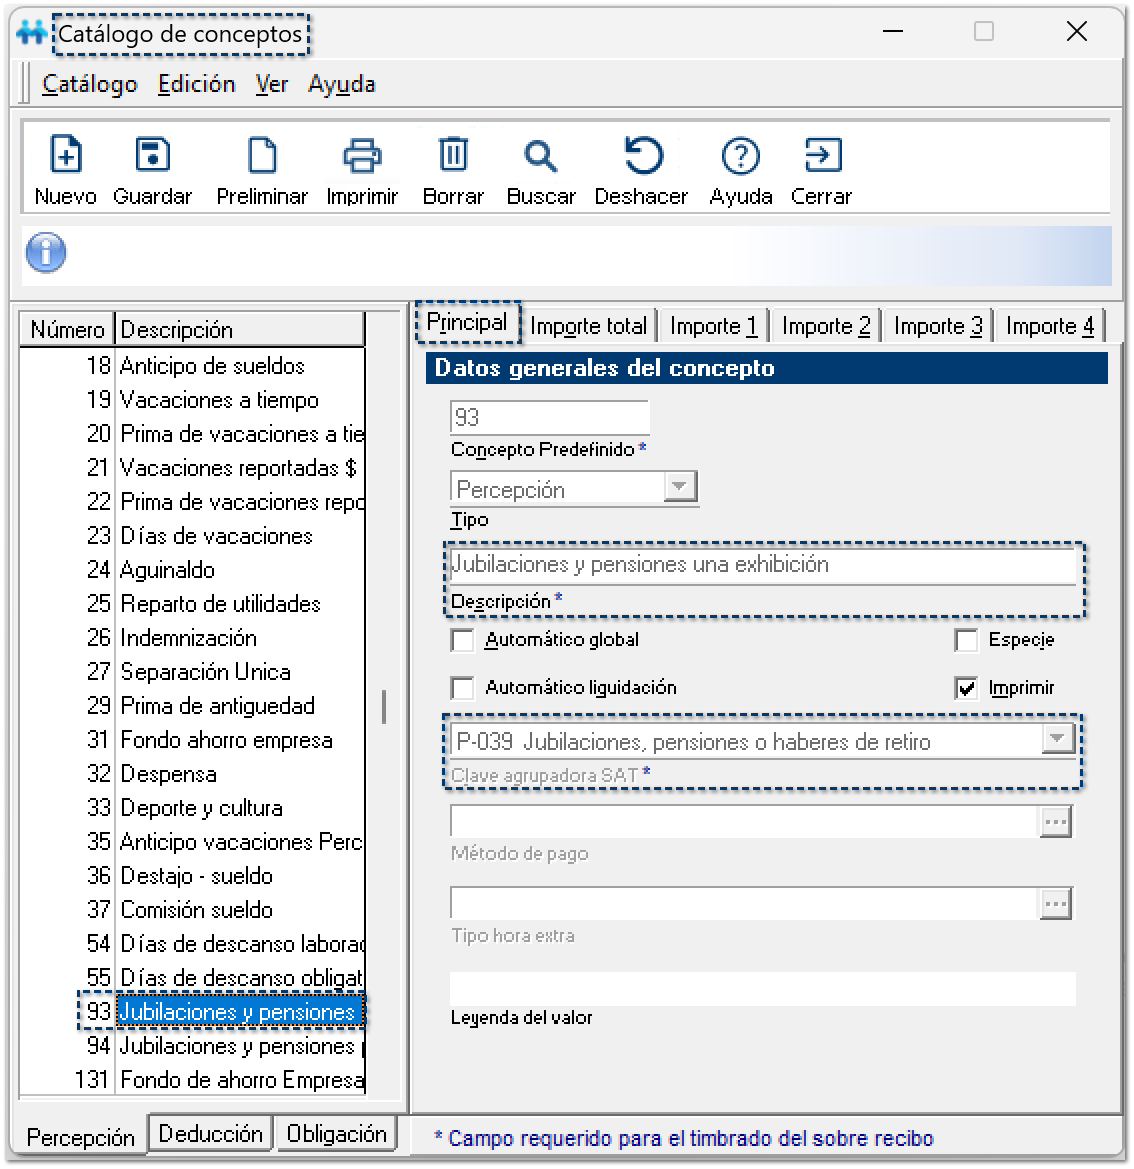Click the Método de pago browse button
Viewport: 1134px width, 1169px height.
(1055, 822)
